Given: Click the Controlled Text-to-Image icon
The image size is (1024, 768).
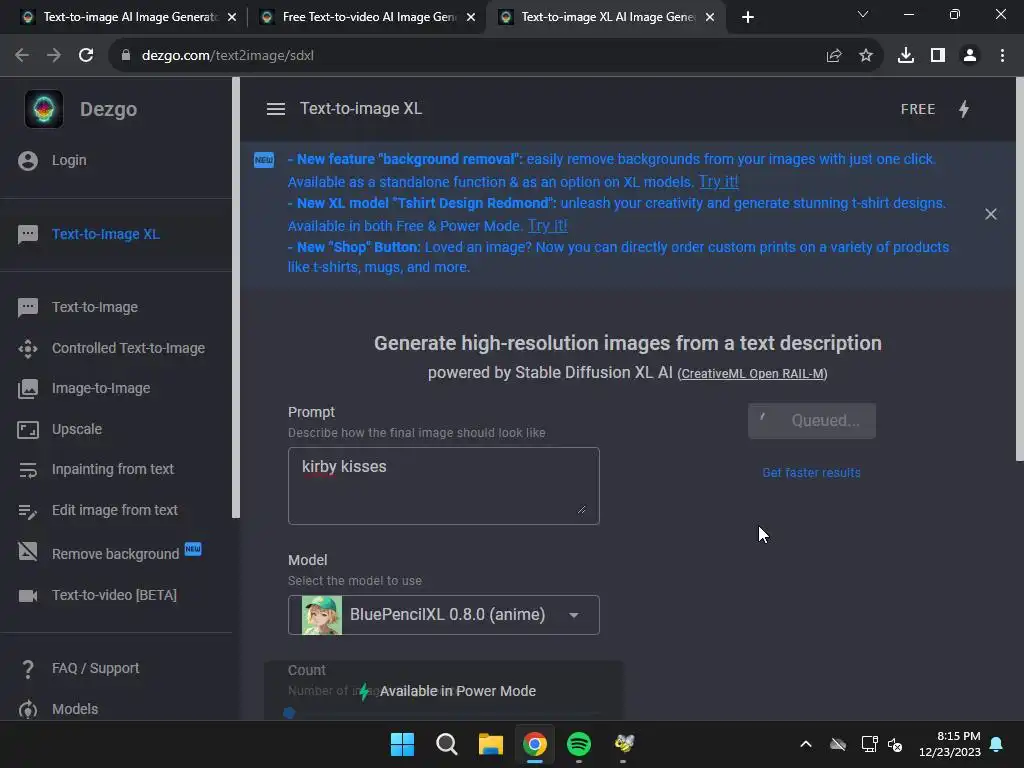Looking at the screenshot, I should click(x=28, y=349).
